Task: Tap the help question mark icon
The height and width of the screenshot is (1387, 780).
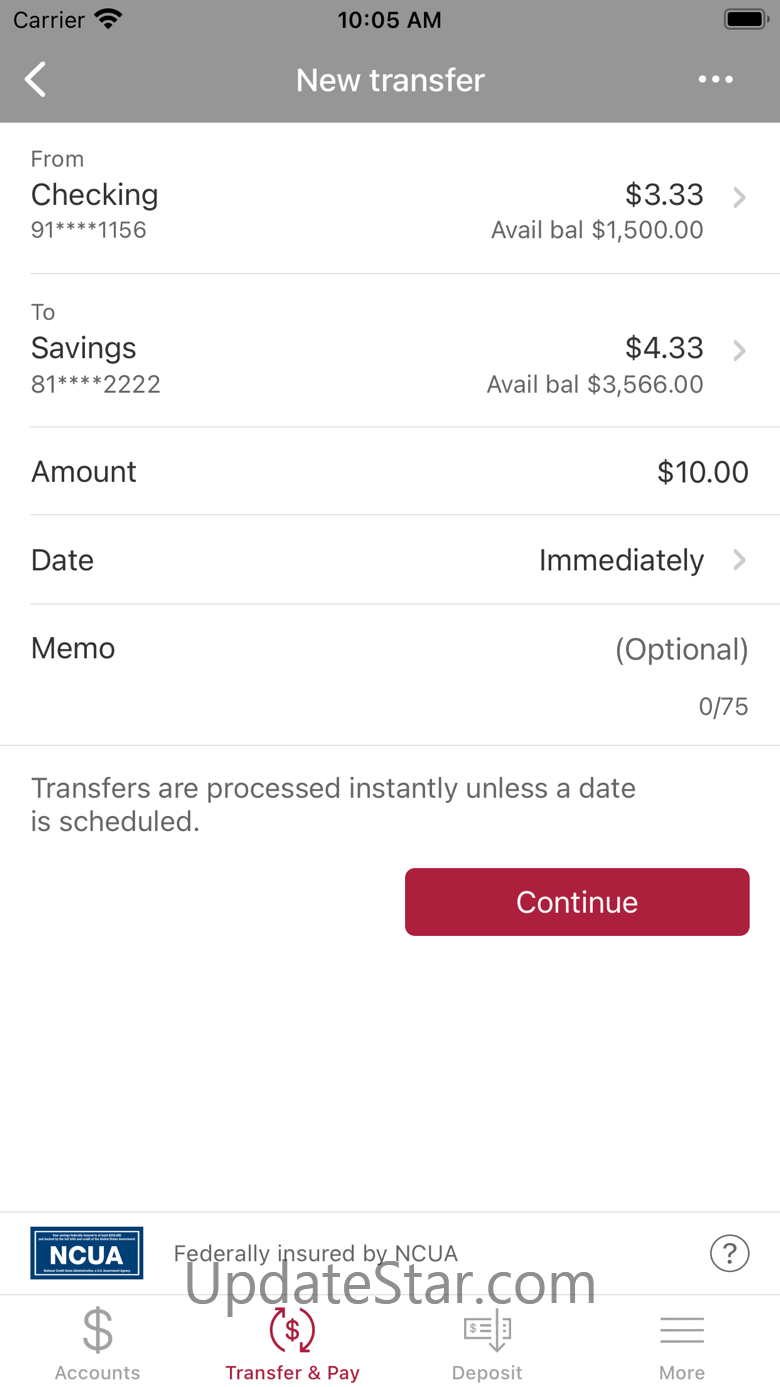Action: click(x=729, y=1253)
